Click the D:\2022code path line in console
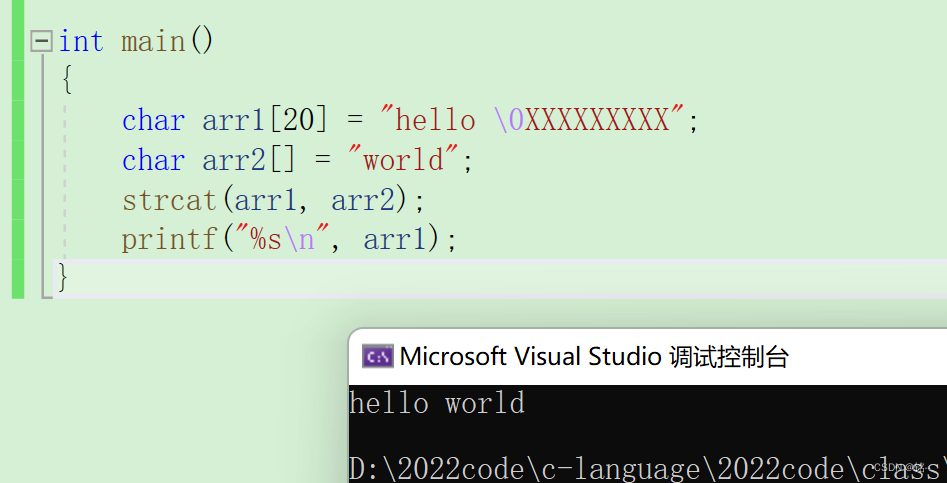 click(x=647, y=469)
